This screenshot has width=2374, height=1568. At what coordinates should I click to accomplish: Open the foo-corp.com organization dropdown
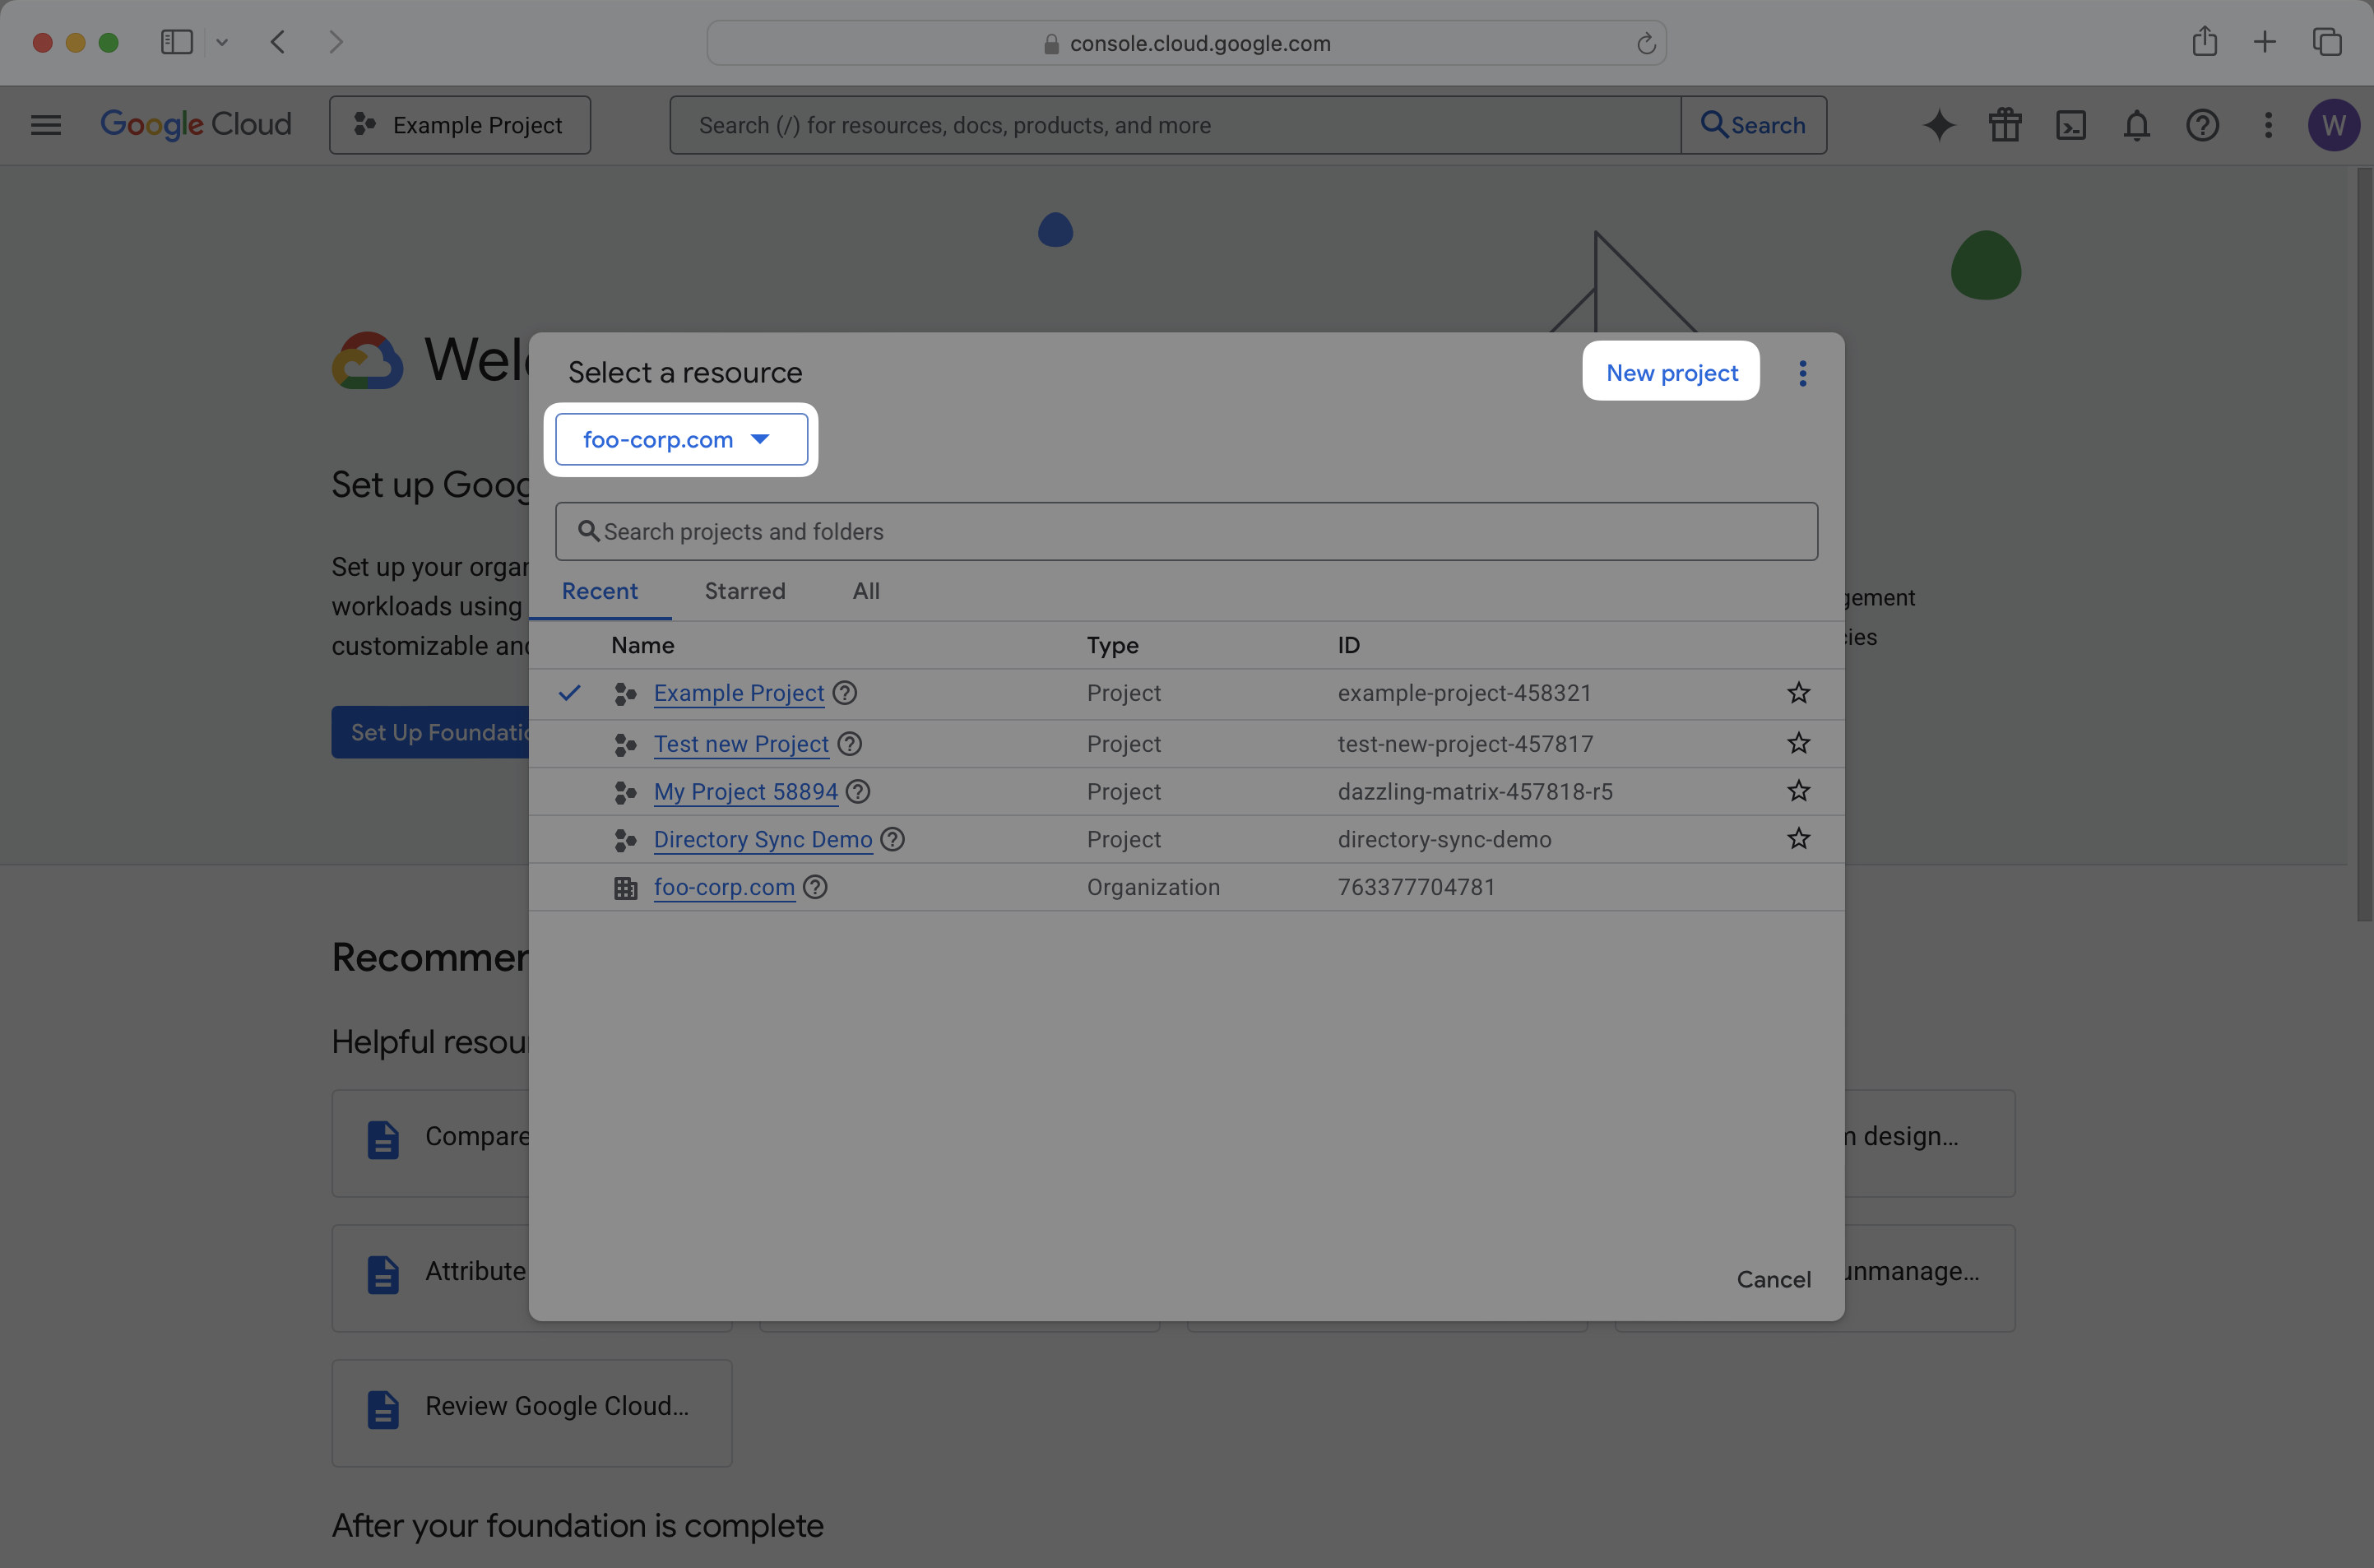[680, 439]
